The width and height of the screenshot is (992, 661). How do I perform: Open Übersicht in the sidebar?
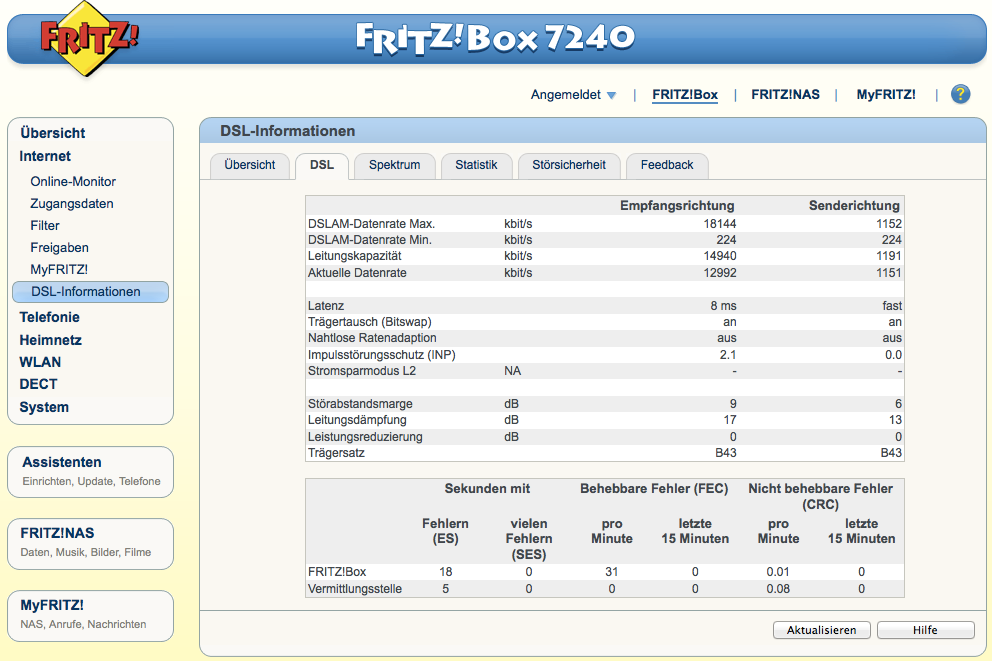click(x=52, y=133)
